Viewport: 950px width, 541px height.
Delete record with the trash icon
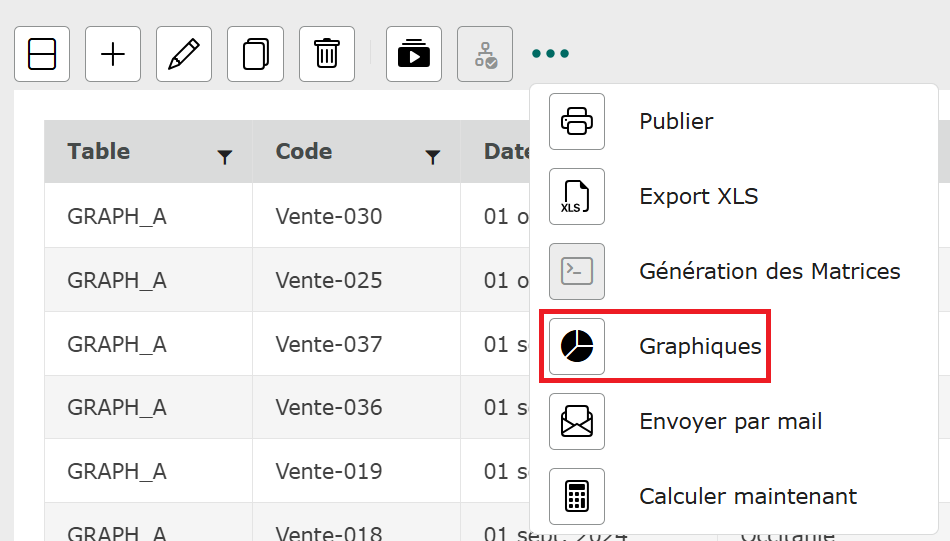coord(326,54)
